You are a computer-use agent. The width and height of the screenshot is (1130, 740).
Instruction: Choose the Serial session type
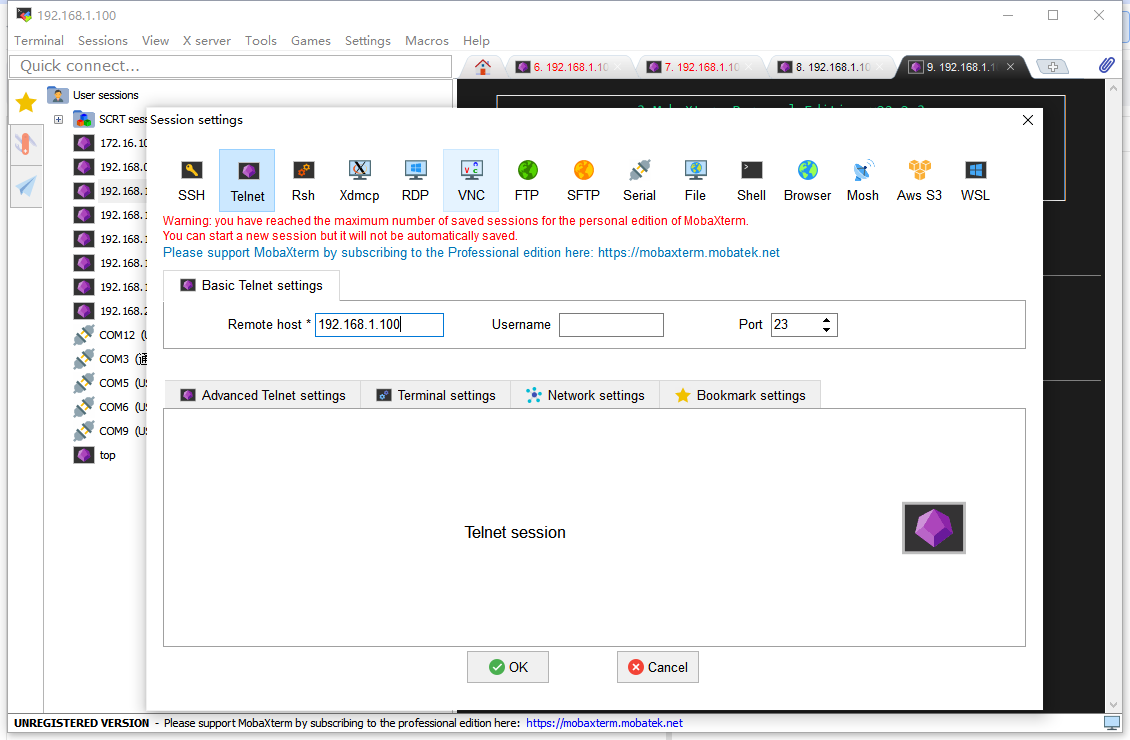[x=639, y=180]
